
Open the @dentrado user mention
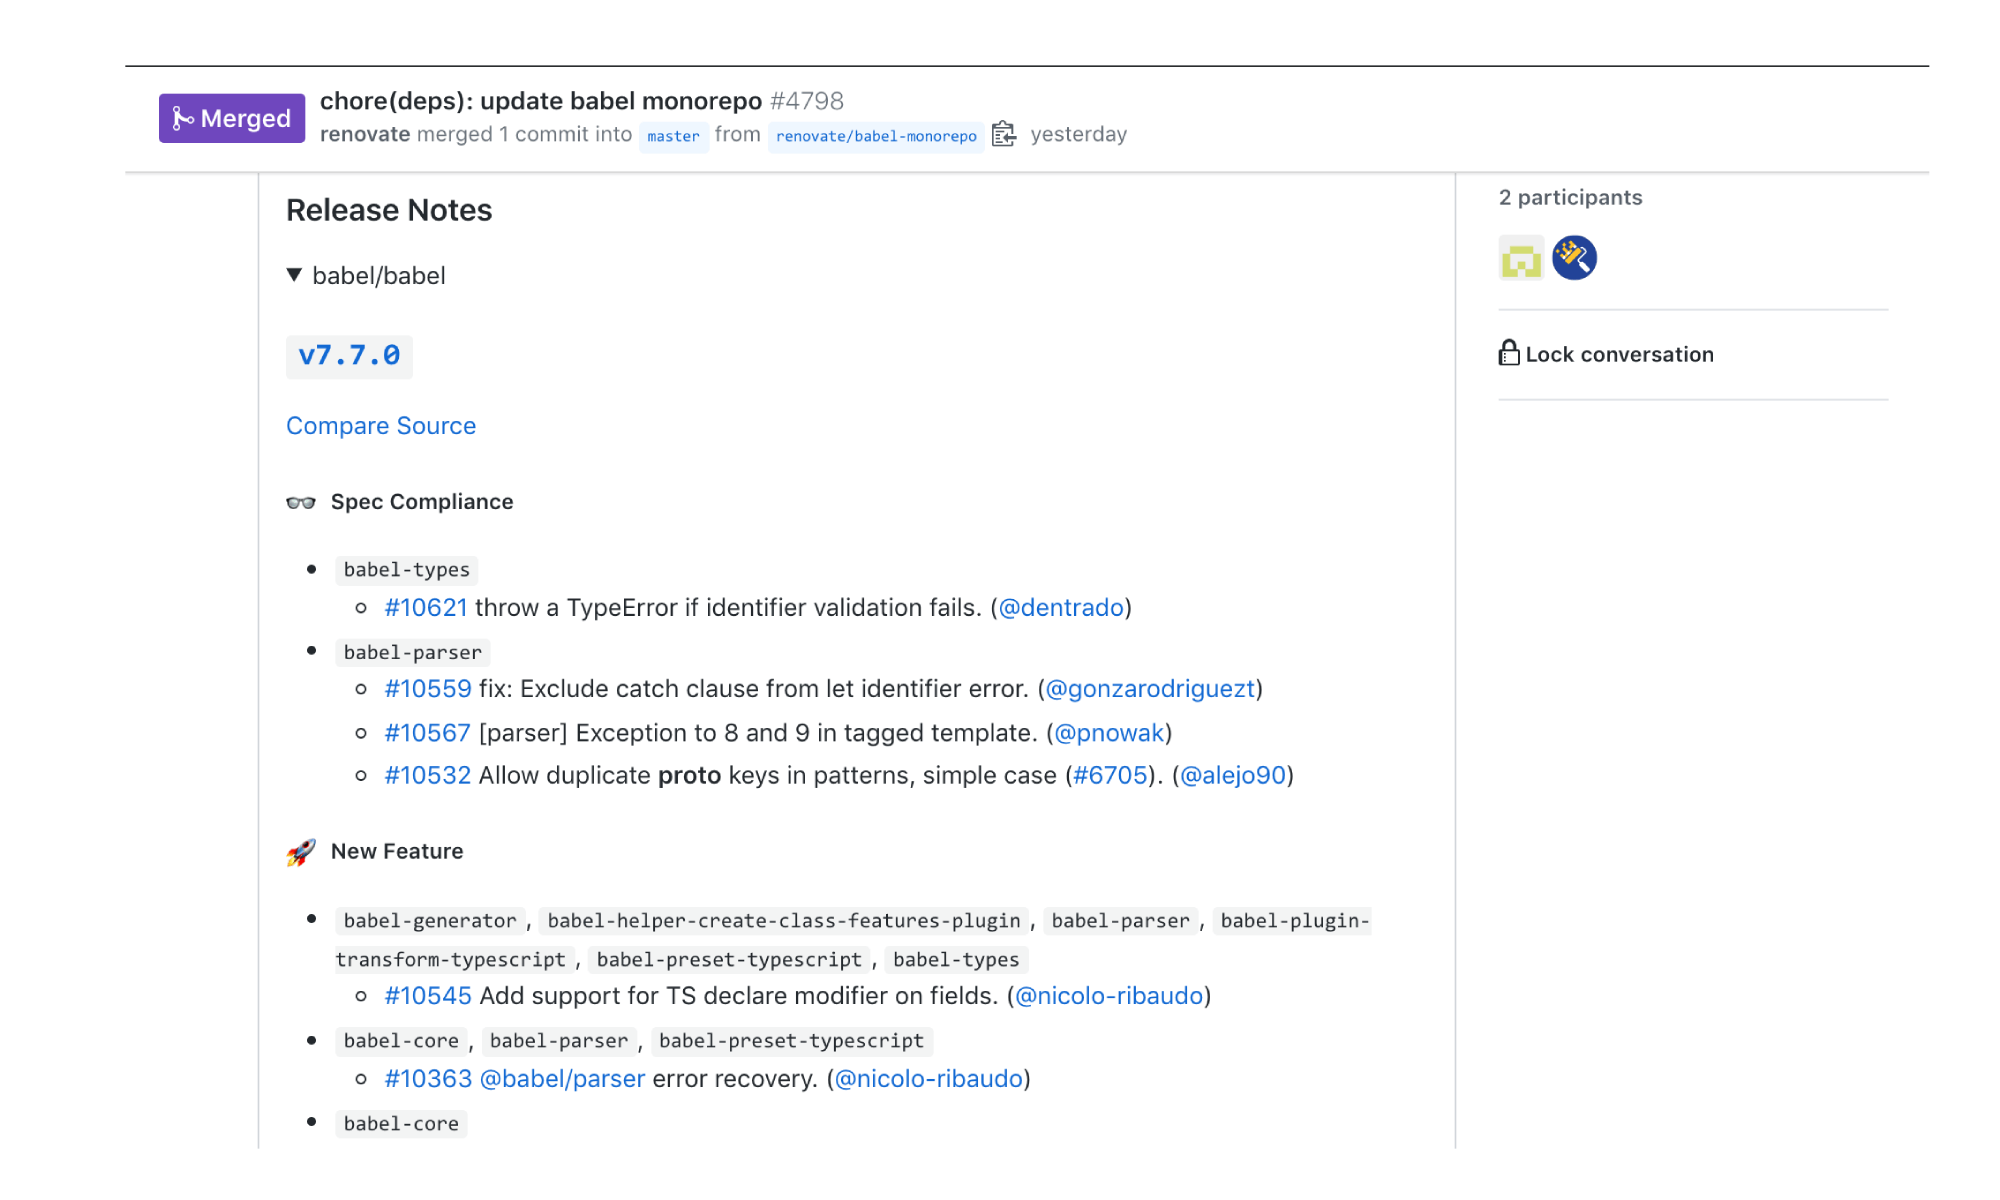(x=1061, y=608)
